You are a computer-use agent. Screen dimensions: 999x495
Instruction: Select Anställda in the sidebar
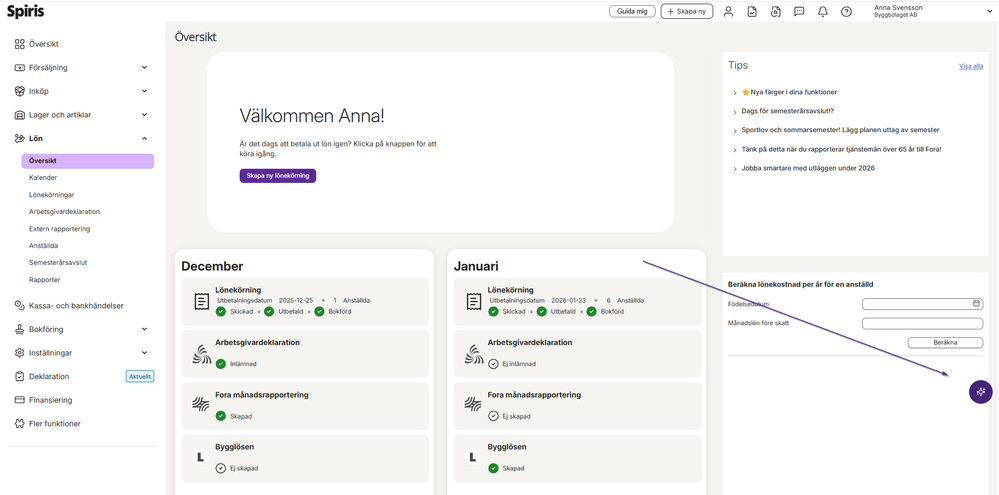click(44, 246)
